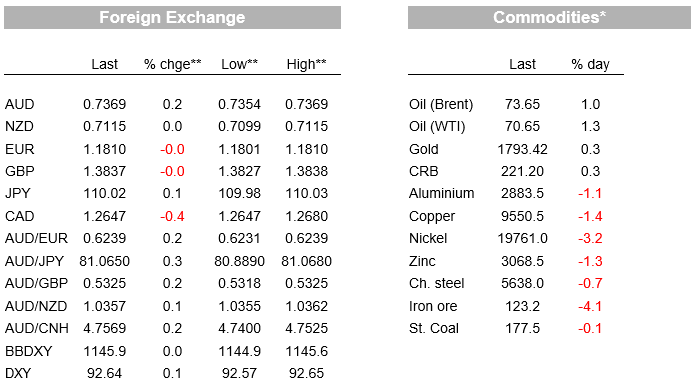Image resolution: width=696 pixels, height=386 pixels.
Task: Select the AUD currency row label
Action: [x=20, y=104]
